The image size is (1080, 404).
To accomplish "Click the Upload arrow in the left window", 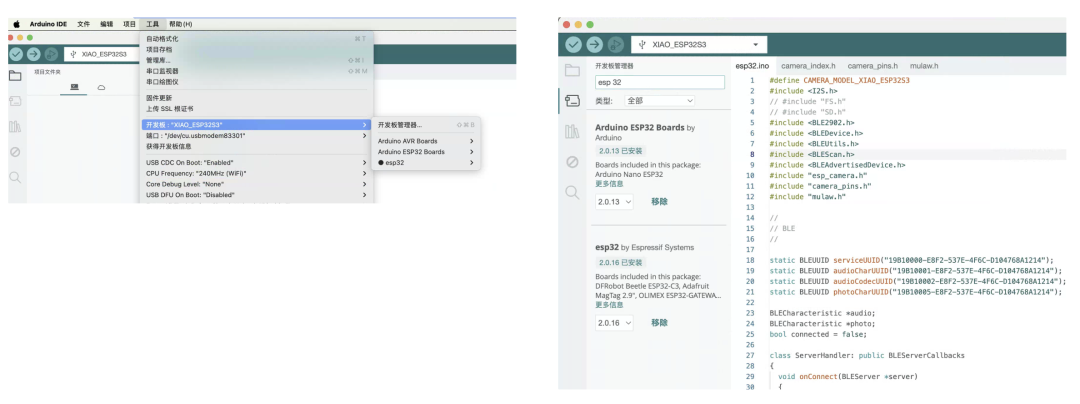I will point(34,54).
